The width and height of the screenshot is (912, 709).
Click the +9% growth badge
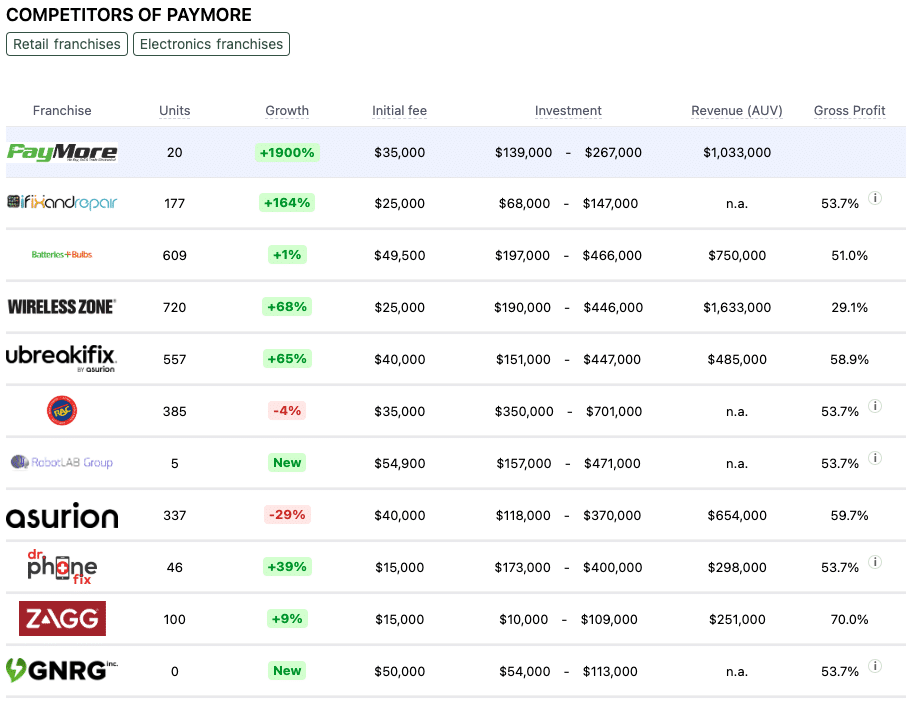287,618
